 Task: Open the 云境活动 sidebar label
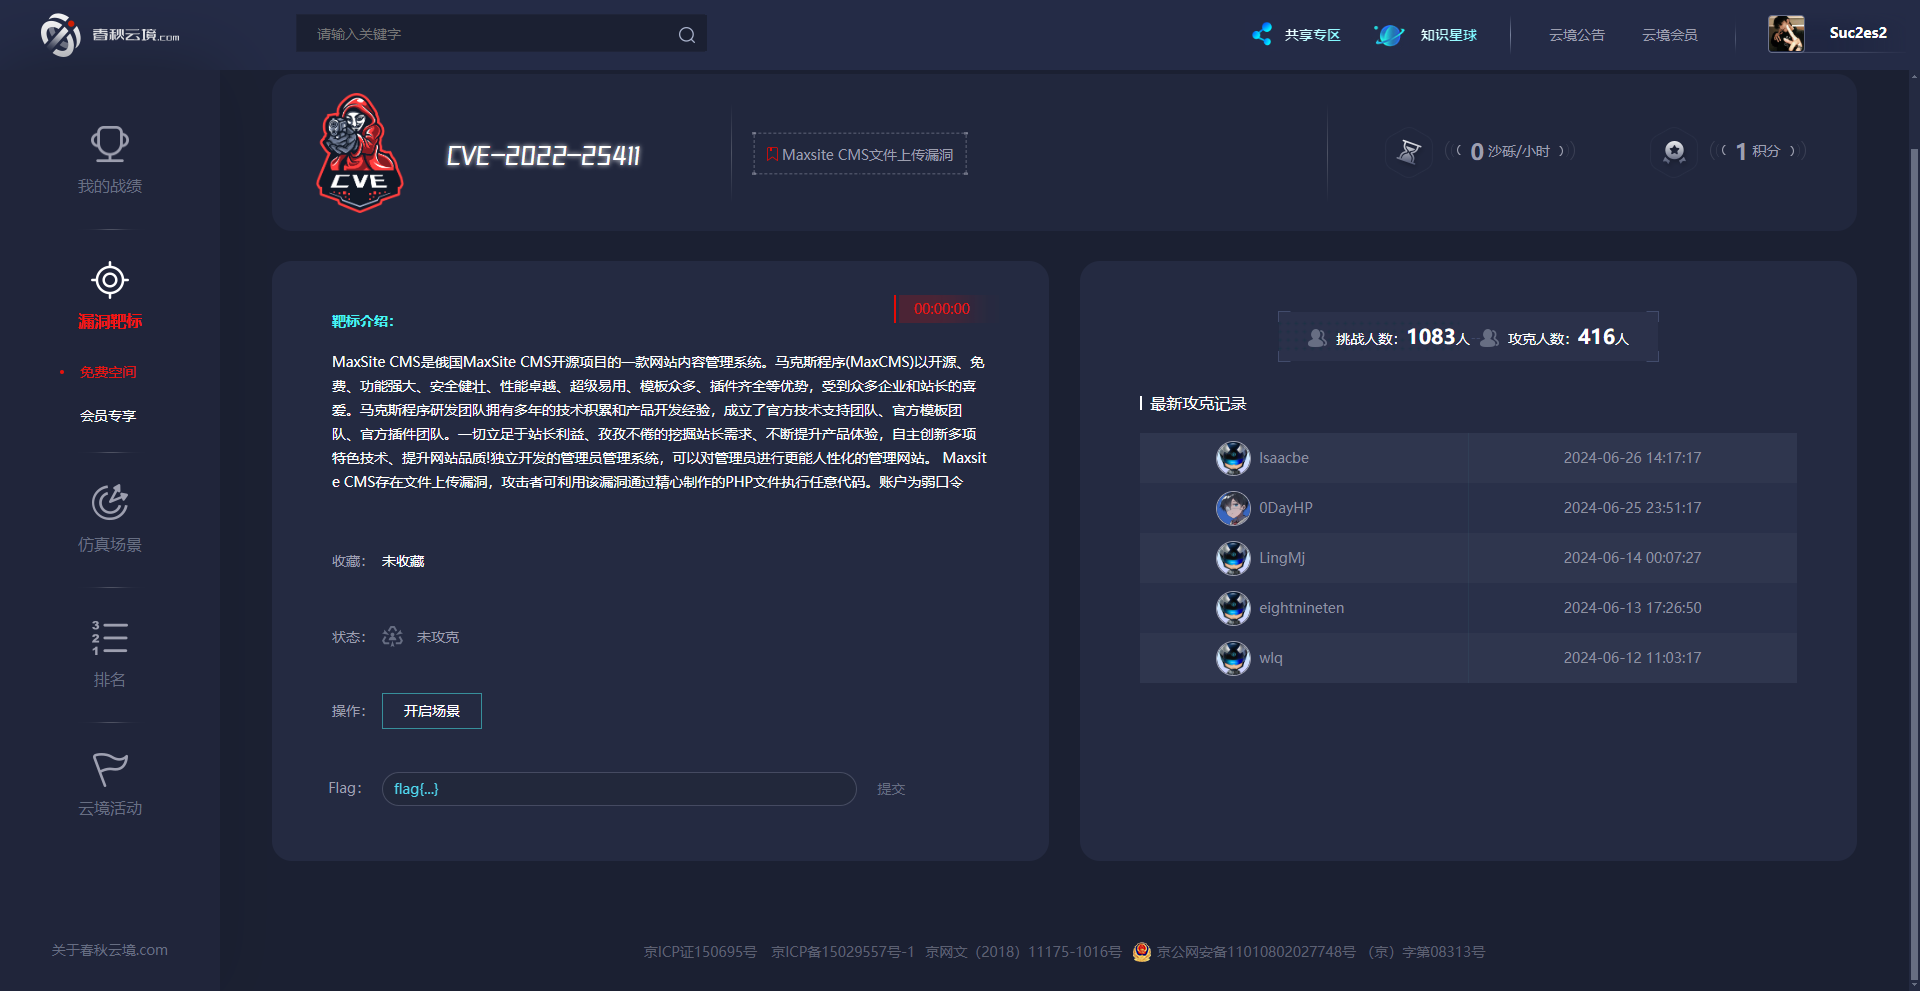110,808
